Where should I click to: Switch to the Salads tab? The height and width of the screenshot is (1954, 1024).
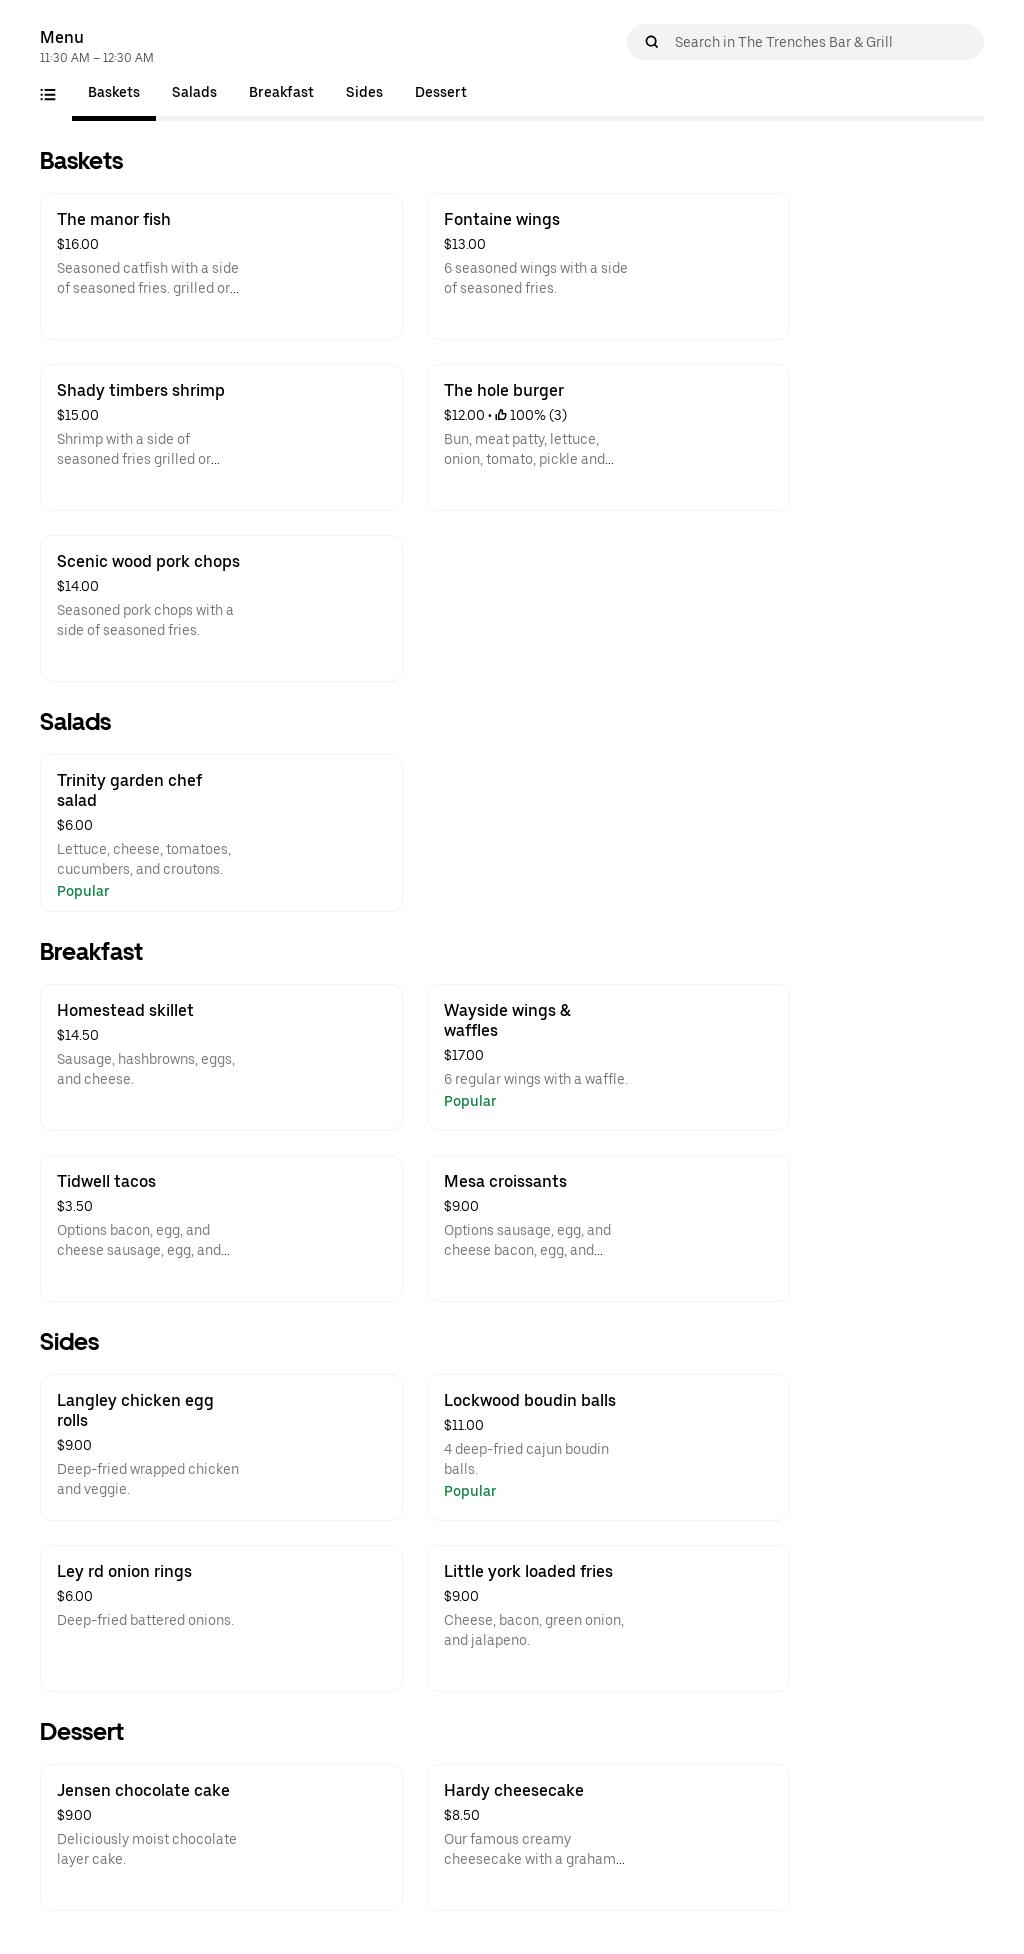194,93
